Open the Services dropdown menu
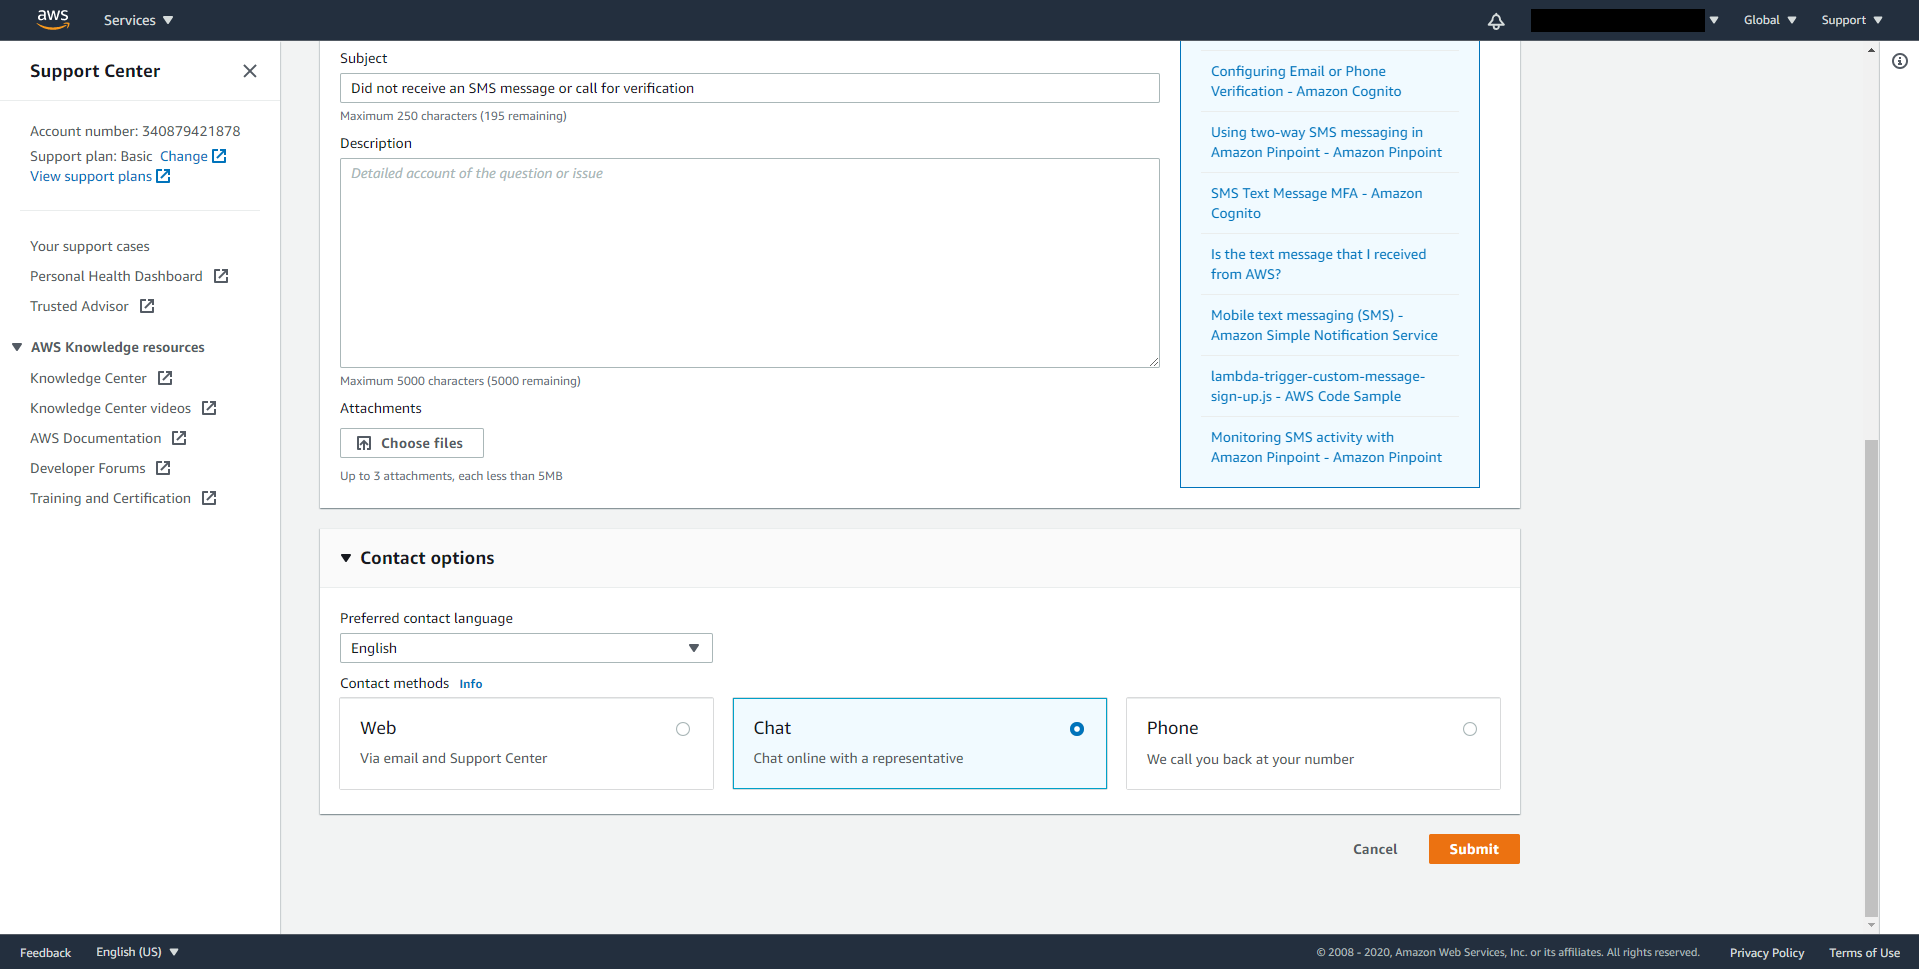Screen dimensions: 1919x969 [138, 20]
